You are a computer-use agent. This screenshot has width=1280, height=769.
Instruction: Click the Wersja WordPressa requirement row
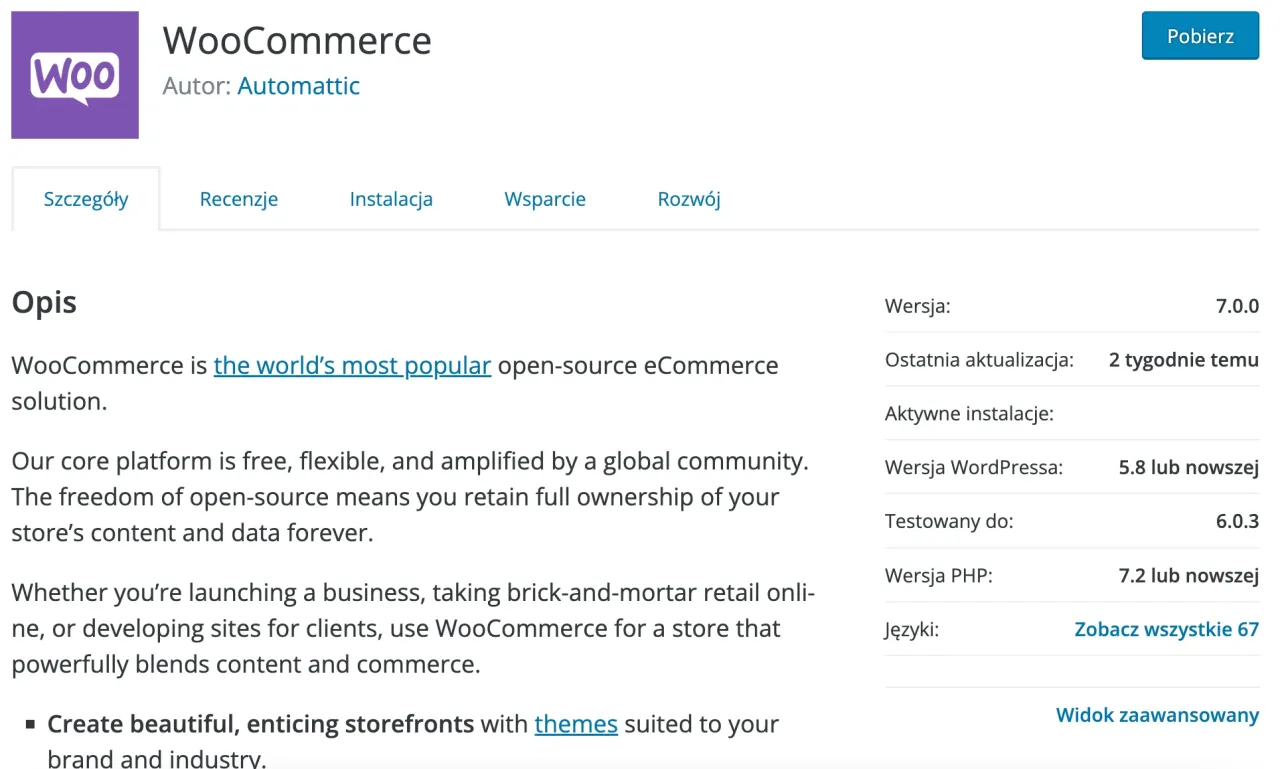(x=1070, y=467)
